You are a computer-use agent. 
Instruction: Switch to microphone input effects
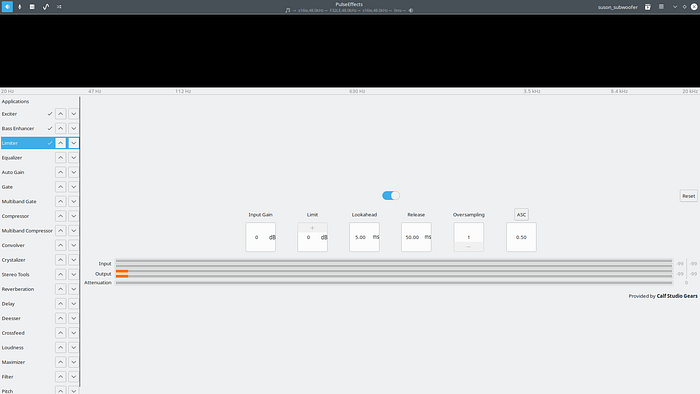20,7
